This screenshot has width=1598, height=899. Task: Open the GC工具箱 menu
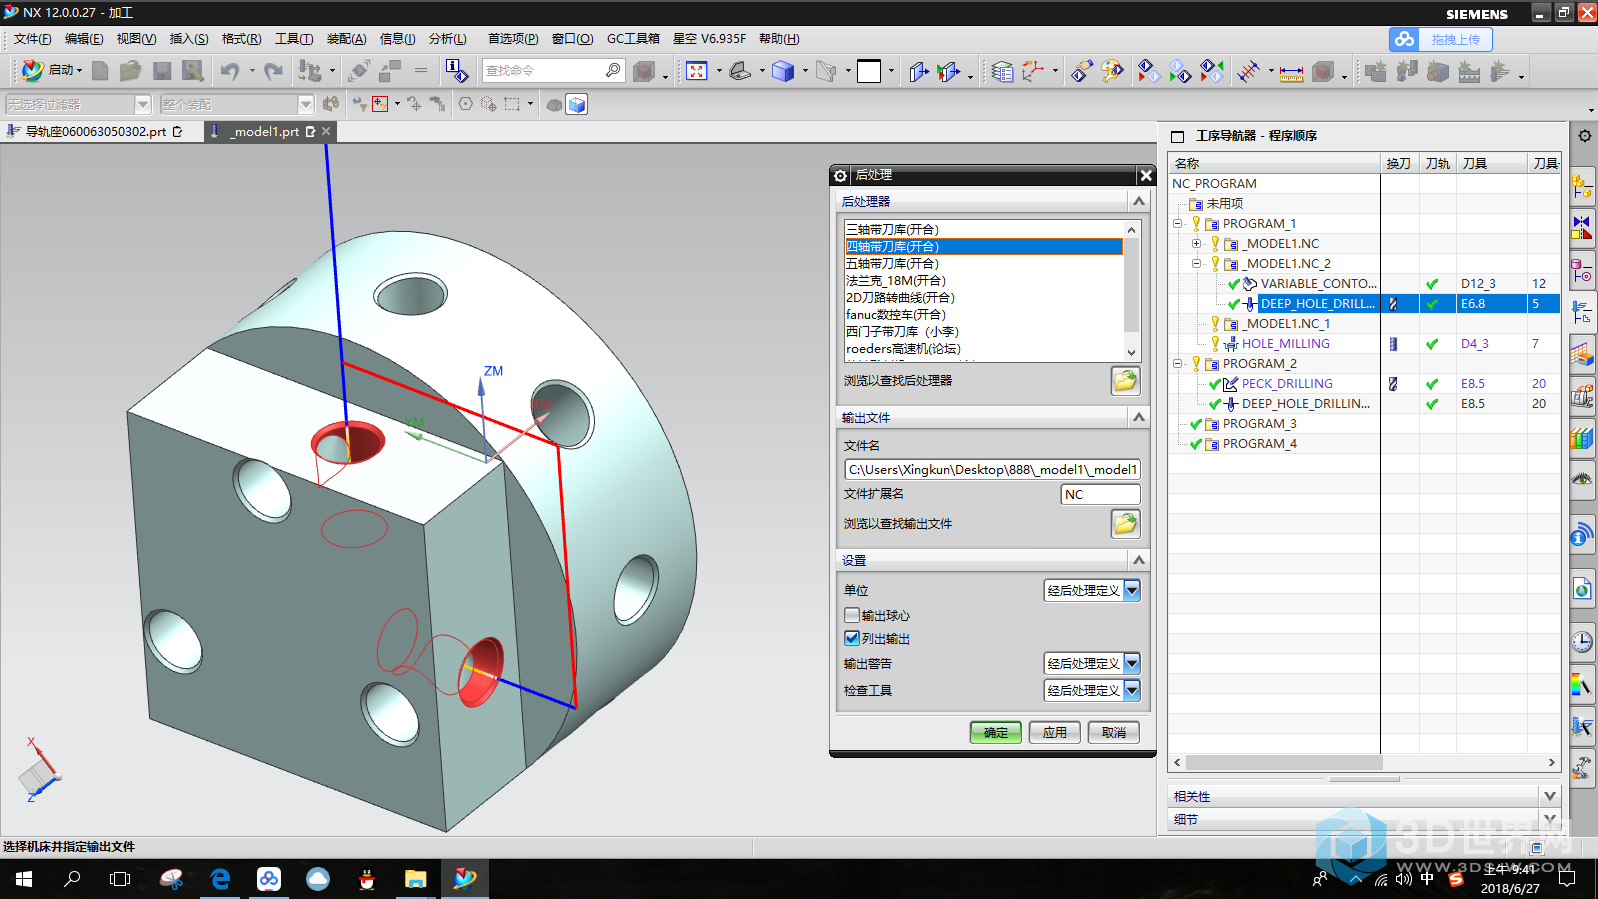(633, 39)
